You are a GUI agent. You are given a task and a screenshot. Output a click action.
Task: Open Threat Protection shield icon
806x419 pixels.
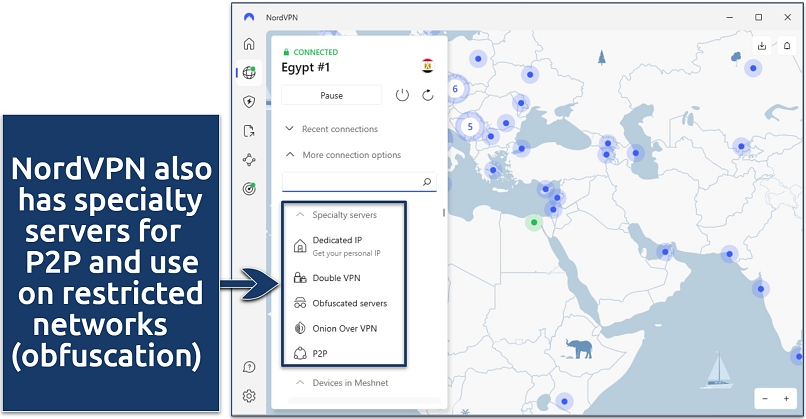(x=249, y=102)
